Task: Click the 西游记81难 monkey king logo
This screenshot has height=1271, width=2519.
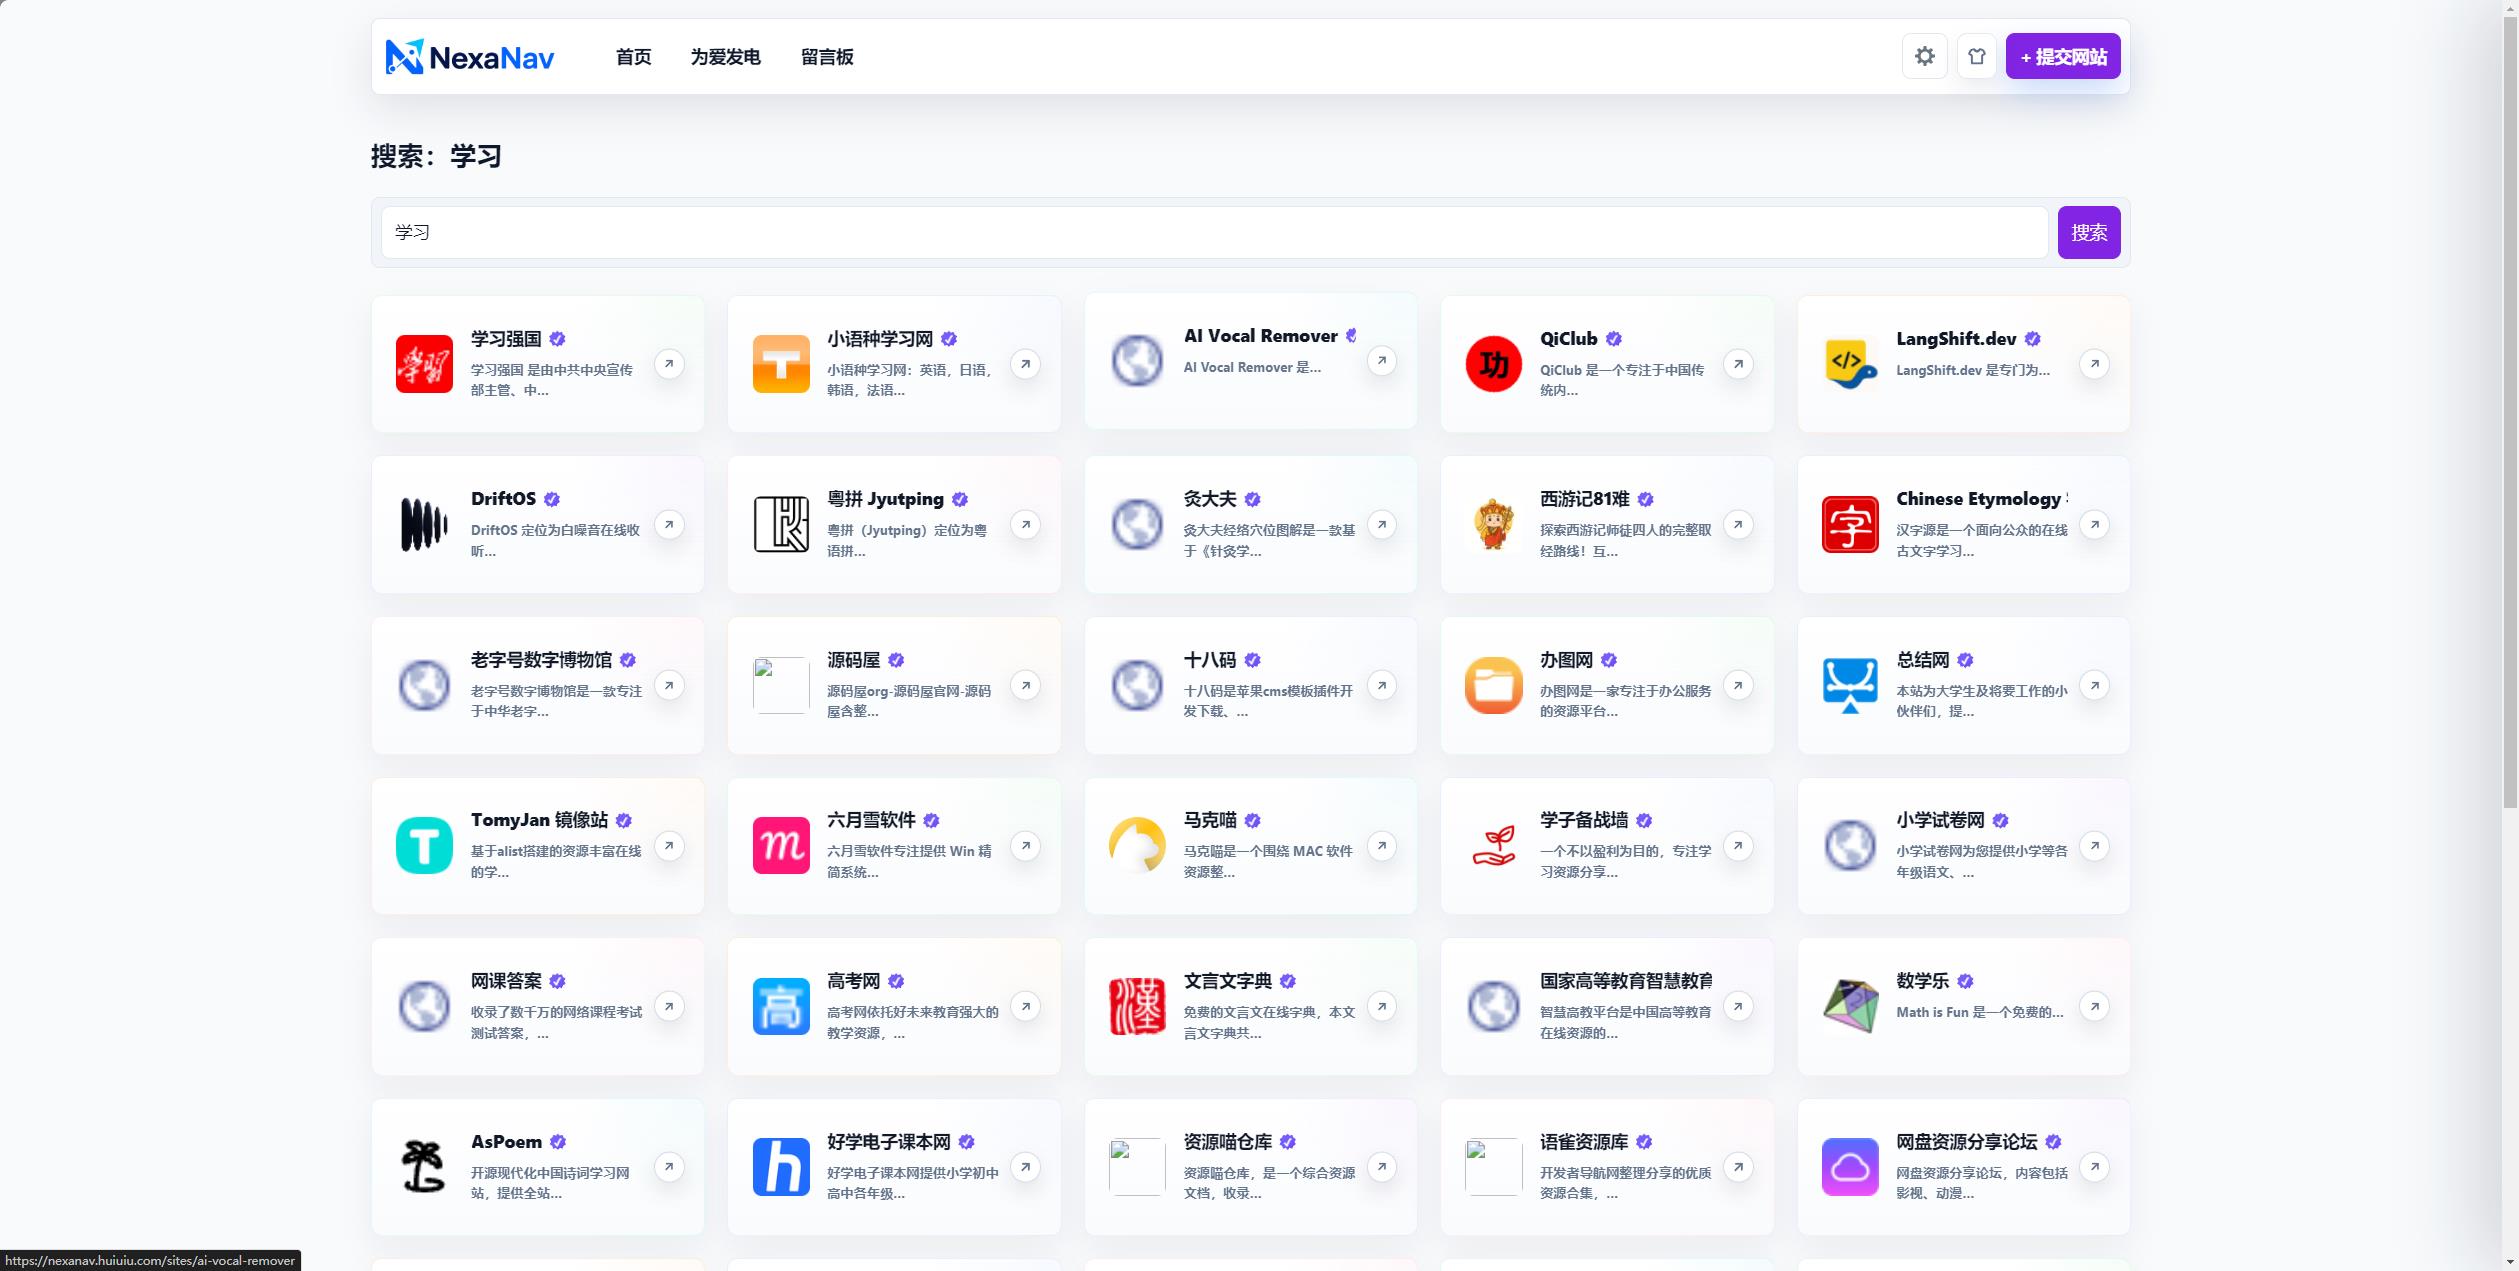Action: pyautogui.click(x=1494, y=525)
